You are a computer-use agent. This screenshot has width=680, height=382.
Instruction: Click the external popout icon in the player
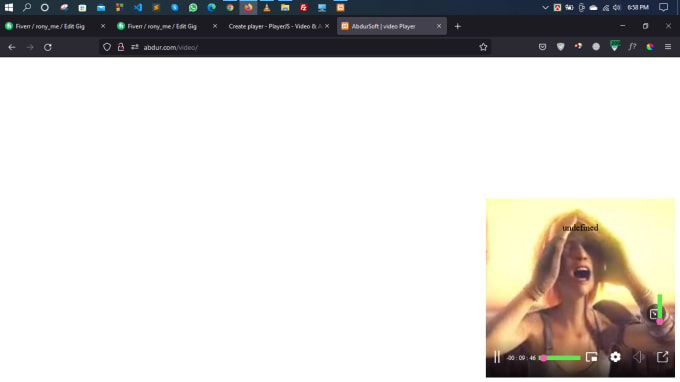click(x=662, y=357)
